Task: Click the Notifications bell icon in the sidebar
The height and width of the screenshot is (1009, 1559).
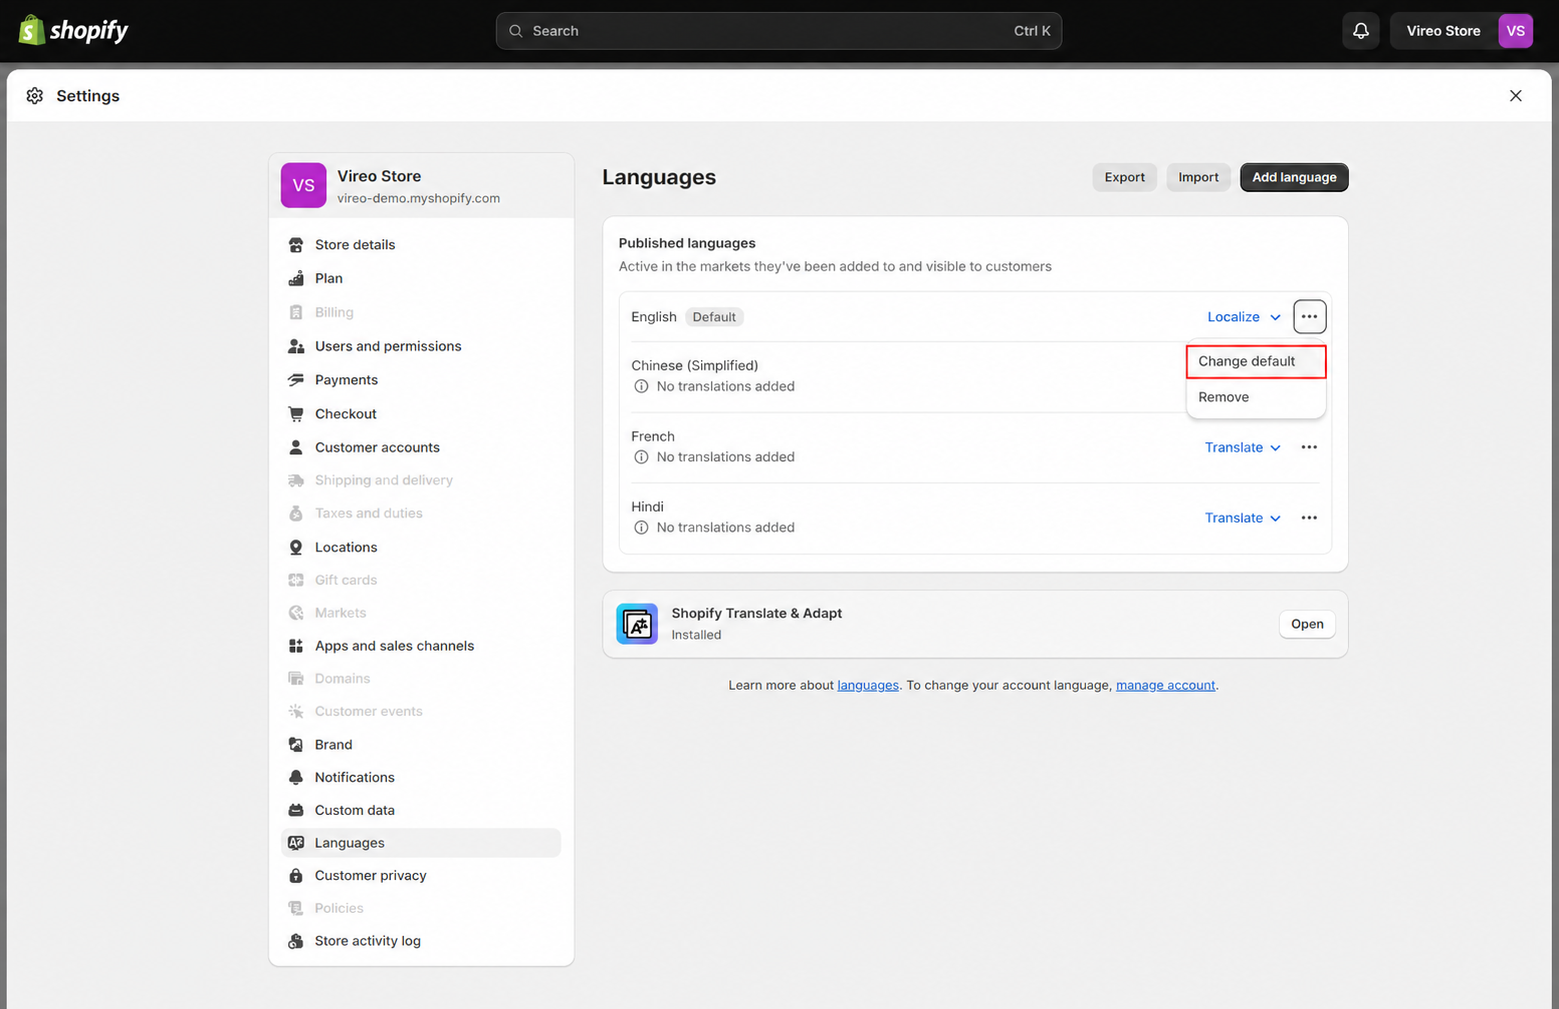Action: click(296, 778)
